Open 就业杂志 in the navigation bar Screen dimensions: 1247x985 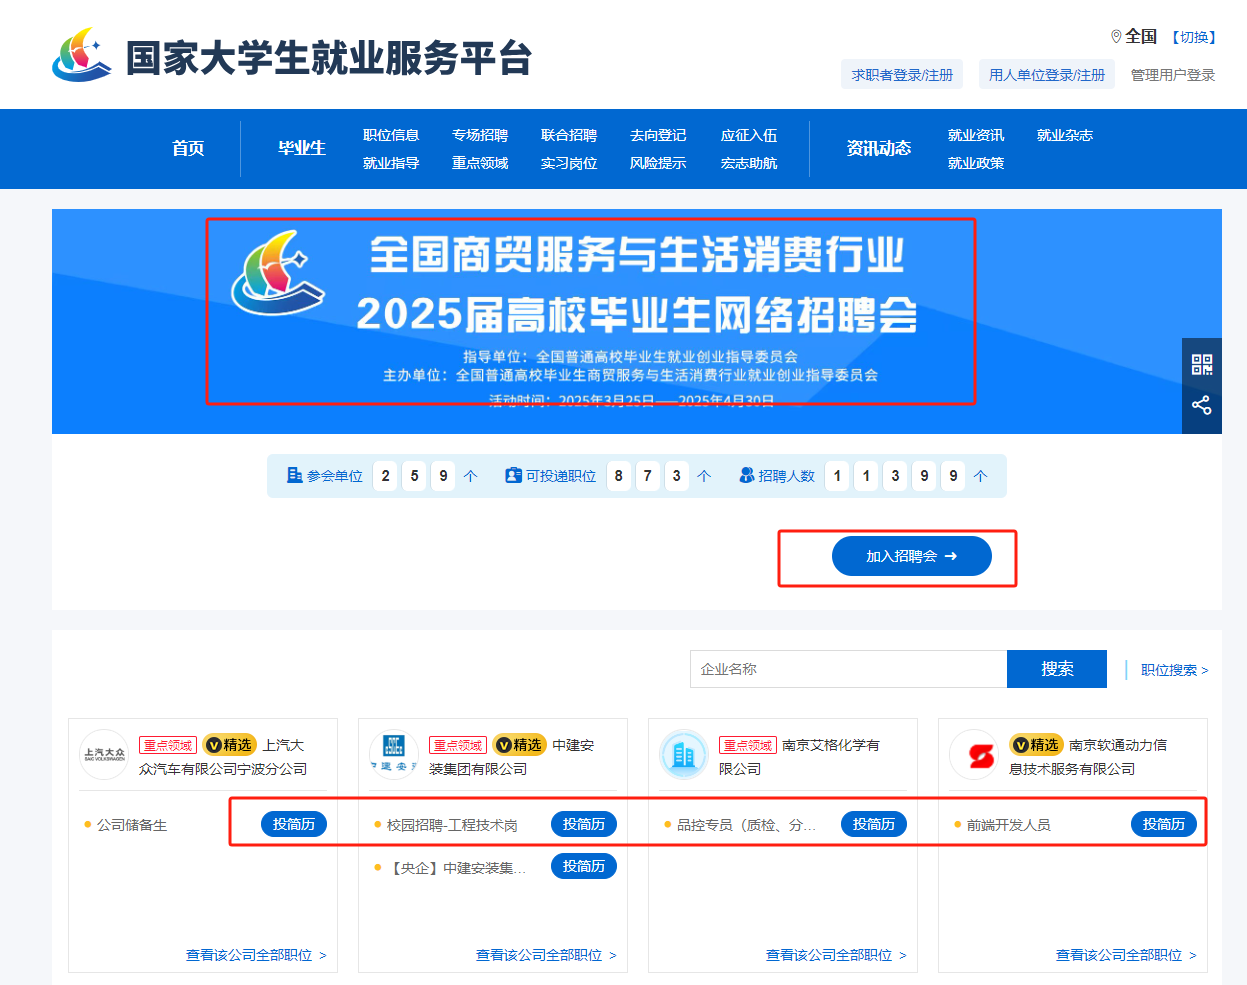tap(1065, 135)
